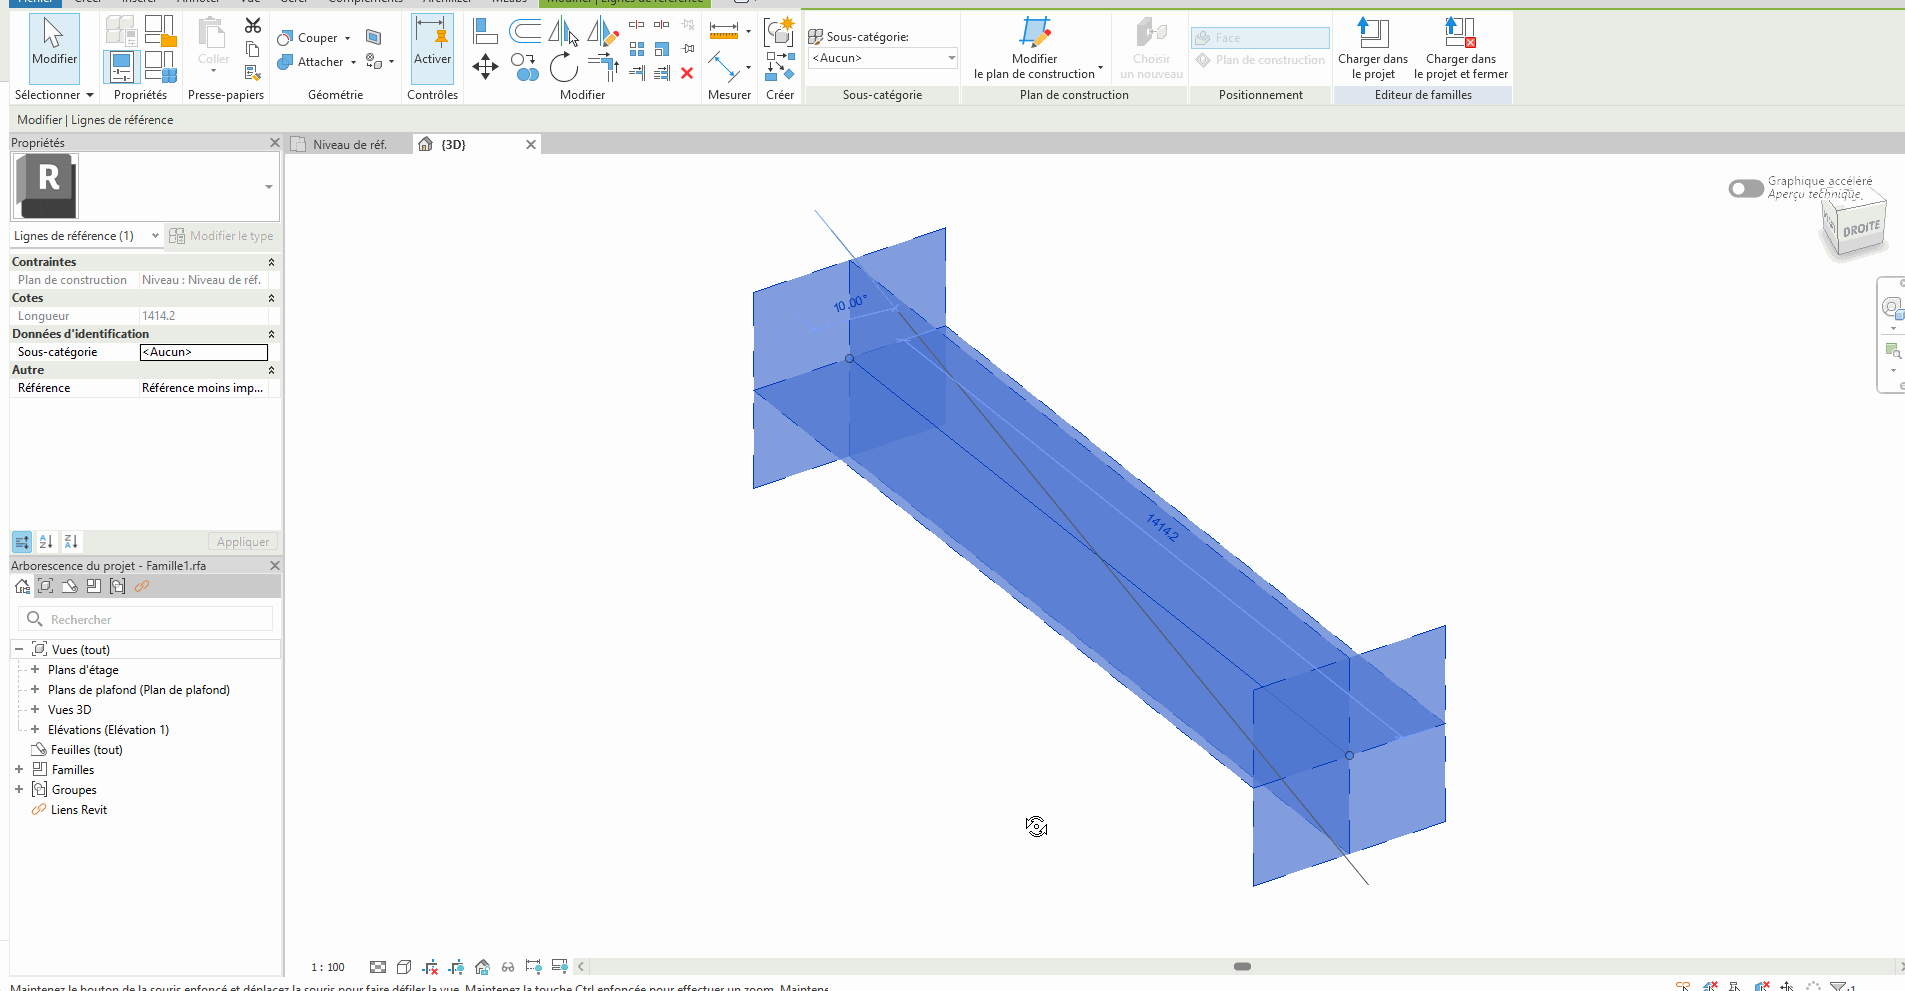Click the Rotate tool icon
Viewport: 1905px width, 991px height.
[x=563, y=67]
